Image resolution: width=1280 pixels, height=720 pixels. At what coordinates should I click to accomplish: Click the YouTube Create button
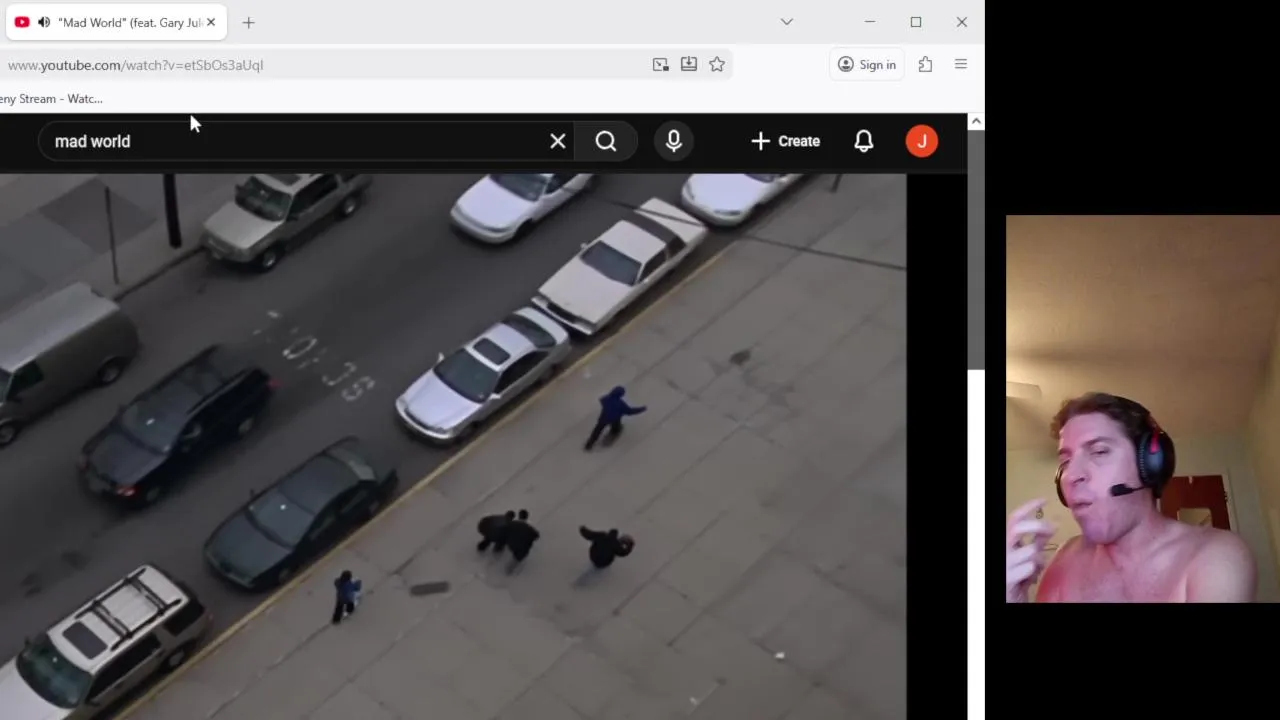[786, 141]
